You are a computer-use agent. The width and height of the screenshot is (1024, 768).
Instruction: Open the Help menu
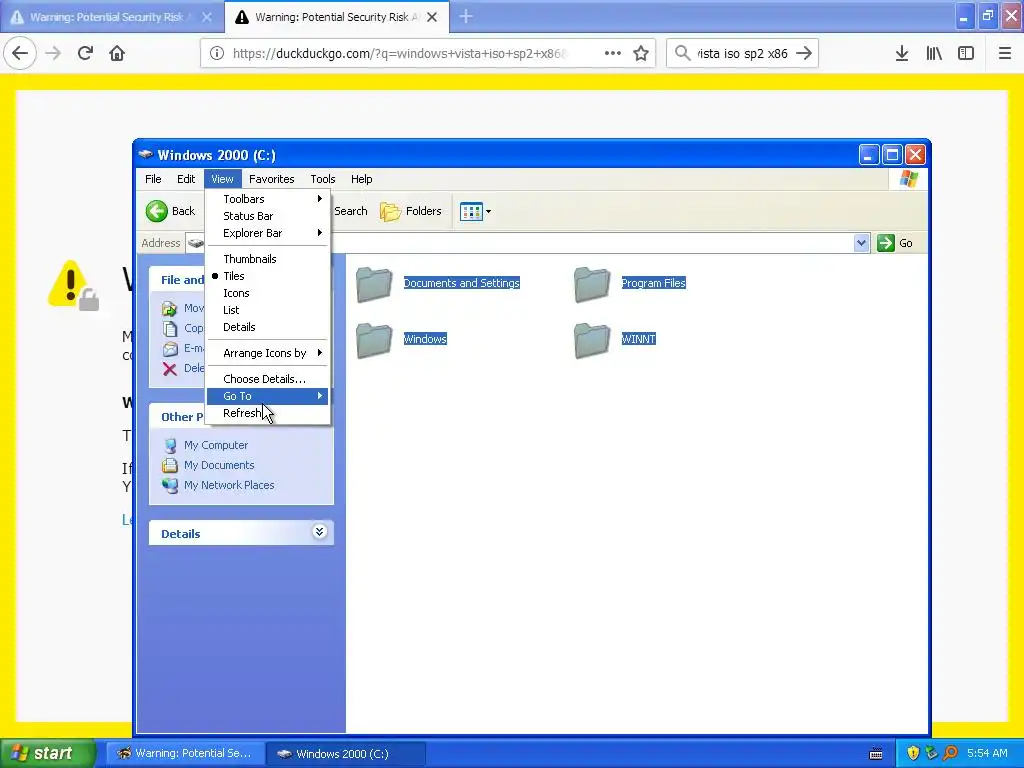pyautogui.click(x=361, y=179)
